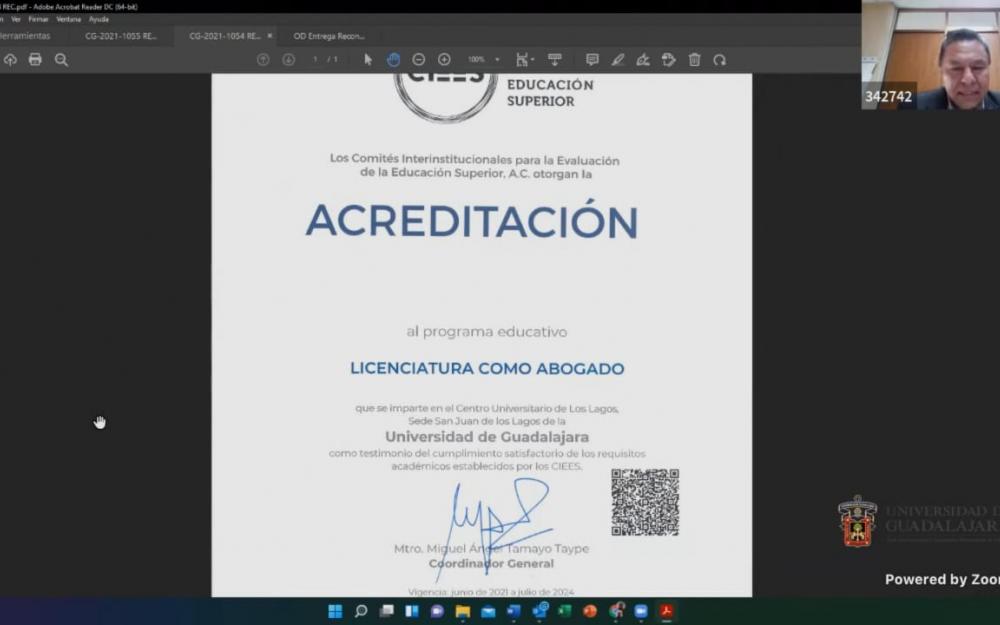Click the current page number field
This screenshot has height=625, width=1000.
click(315, 60)
